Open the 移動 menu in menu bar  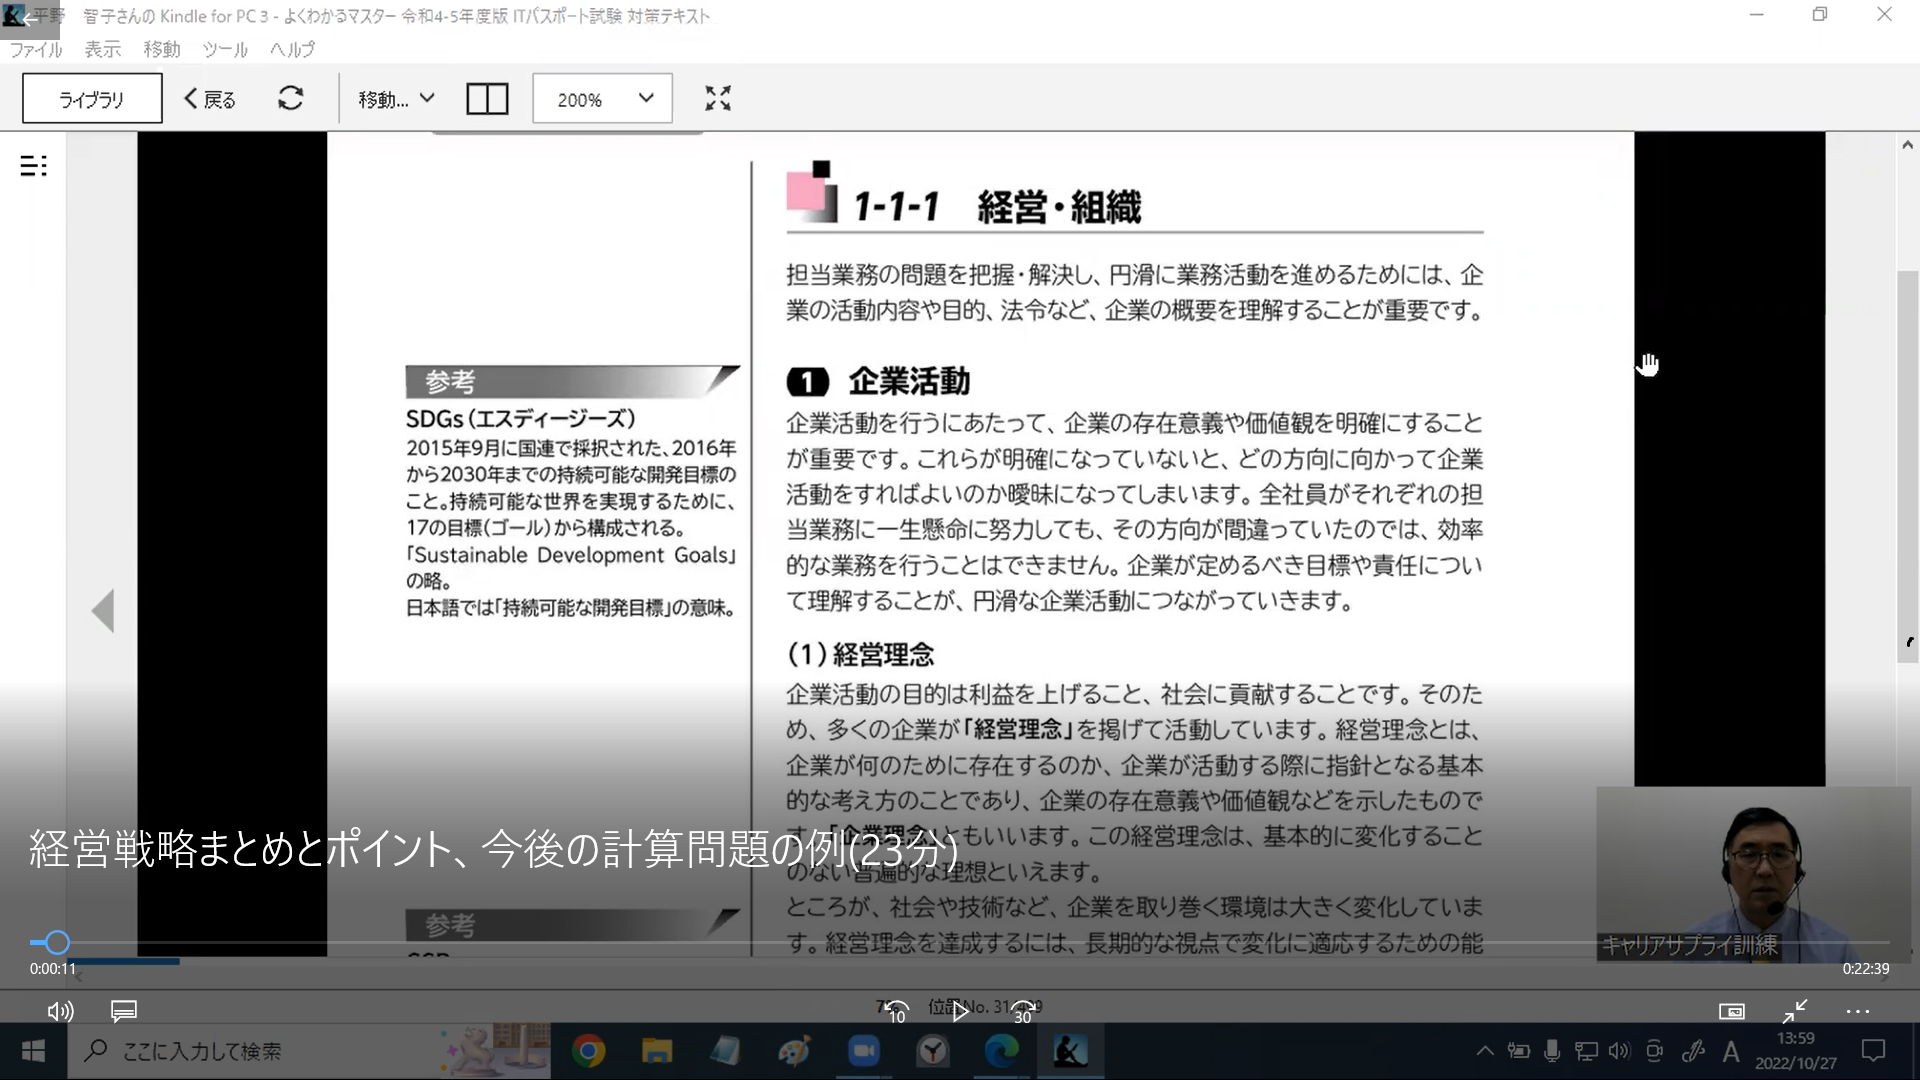161,49
